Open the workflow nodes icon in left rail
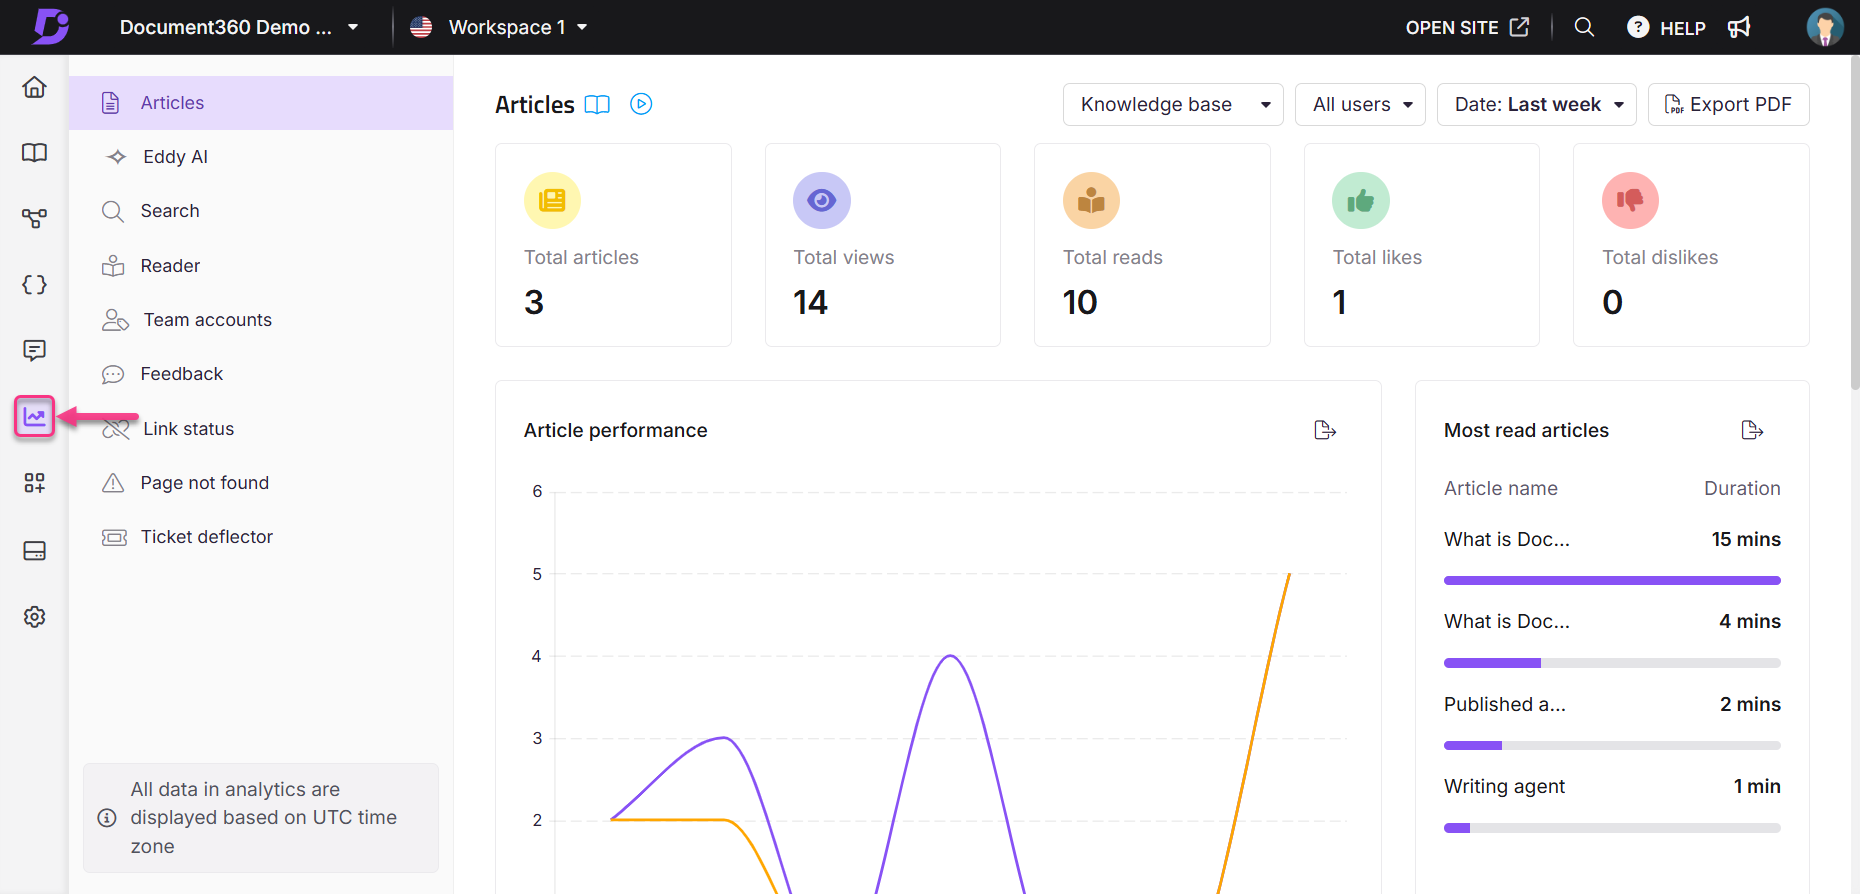The image size is (1860, 894). pos(35,218)
